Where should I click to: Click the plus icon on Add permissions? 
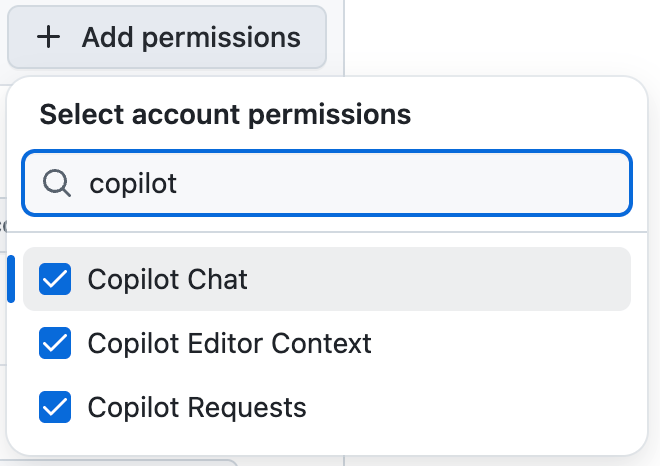(x=47, y=38)
